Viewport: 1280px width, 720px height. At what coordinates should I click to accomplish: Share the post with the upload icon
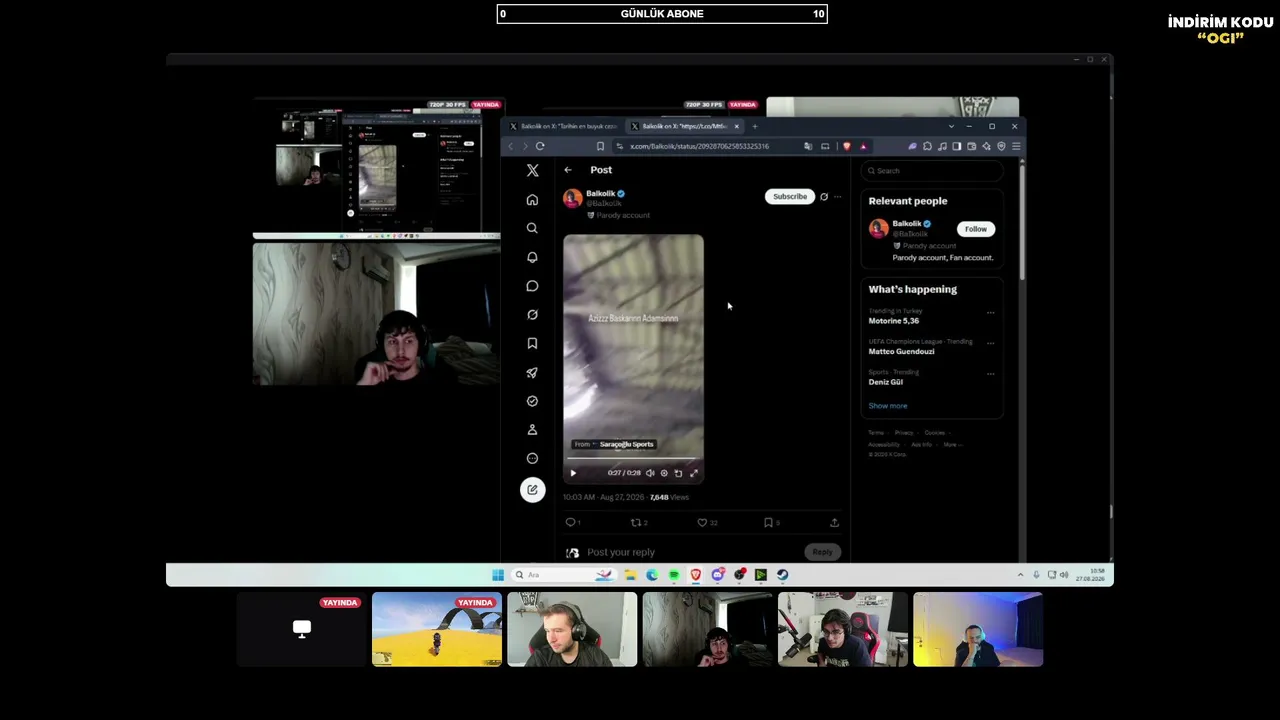tap(834, 522)
